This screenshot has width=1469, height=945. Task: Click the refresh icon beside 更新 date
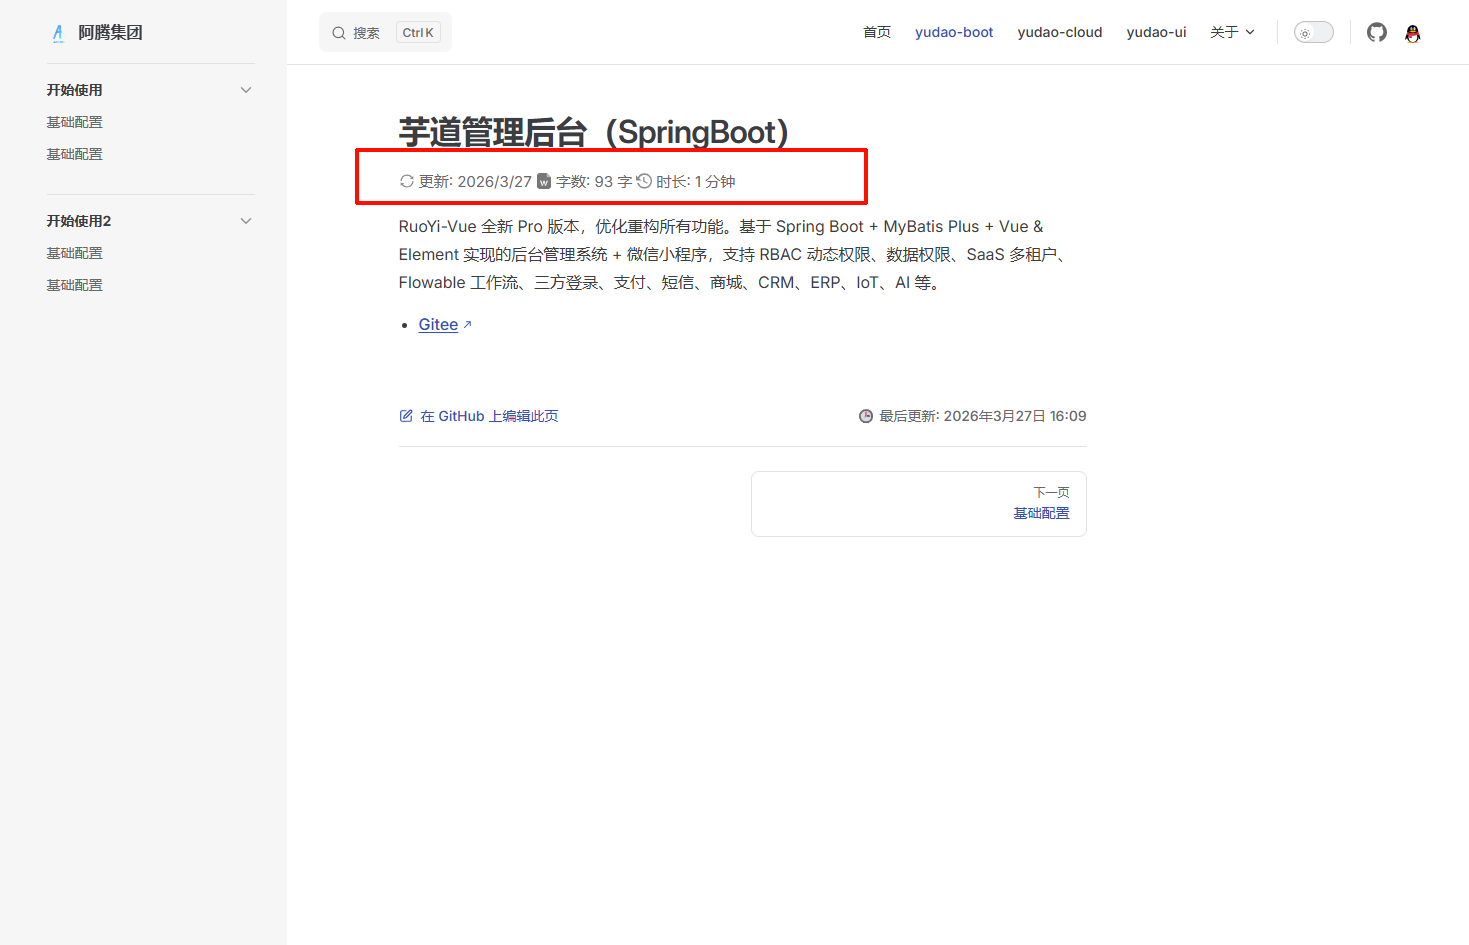[406, 181]
